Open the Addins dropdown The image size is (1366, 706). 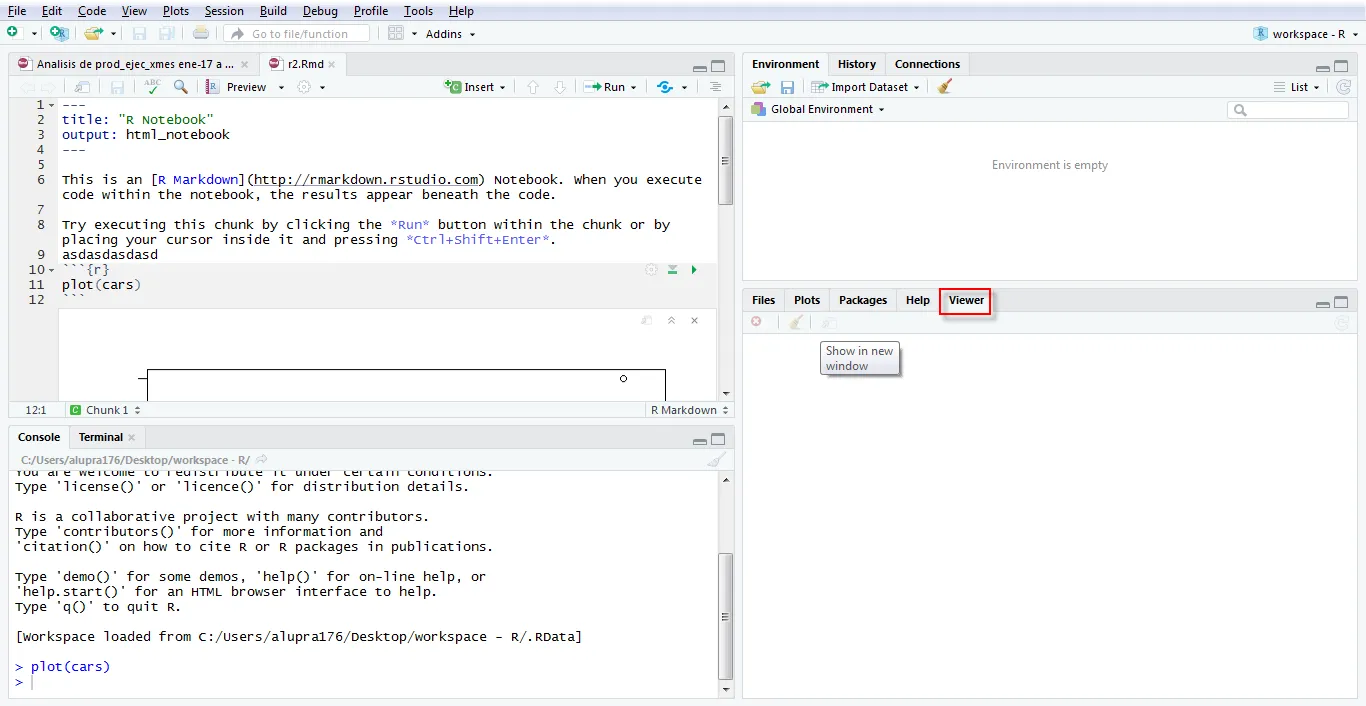point(450,33)
